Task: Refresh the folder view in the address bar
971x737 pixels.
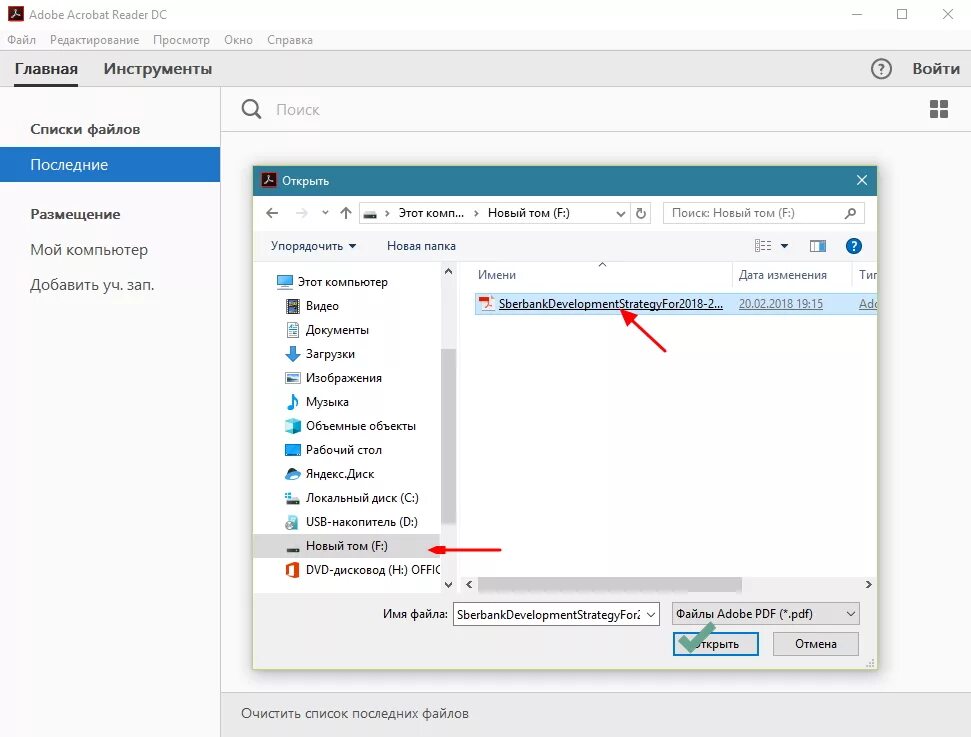Action: [x=641, y=213]
